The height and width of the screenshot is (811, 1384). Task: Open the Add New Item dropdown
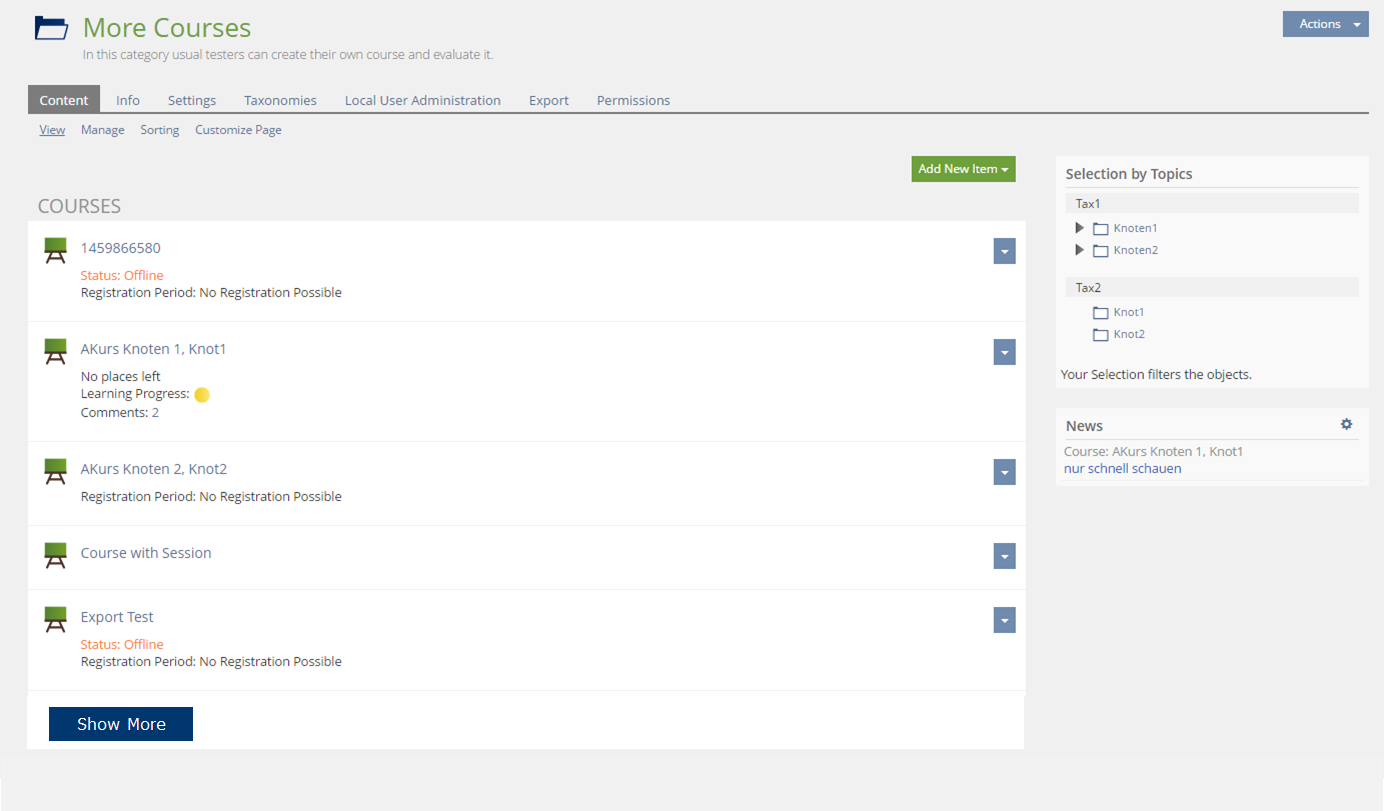[963, 169]
